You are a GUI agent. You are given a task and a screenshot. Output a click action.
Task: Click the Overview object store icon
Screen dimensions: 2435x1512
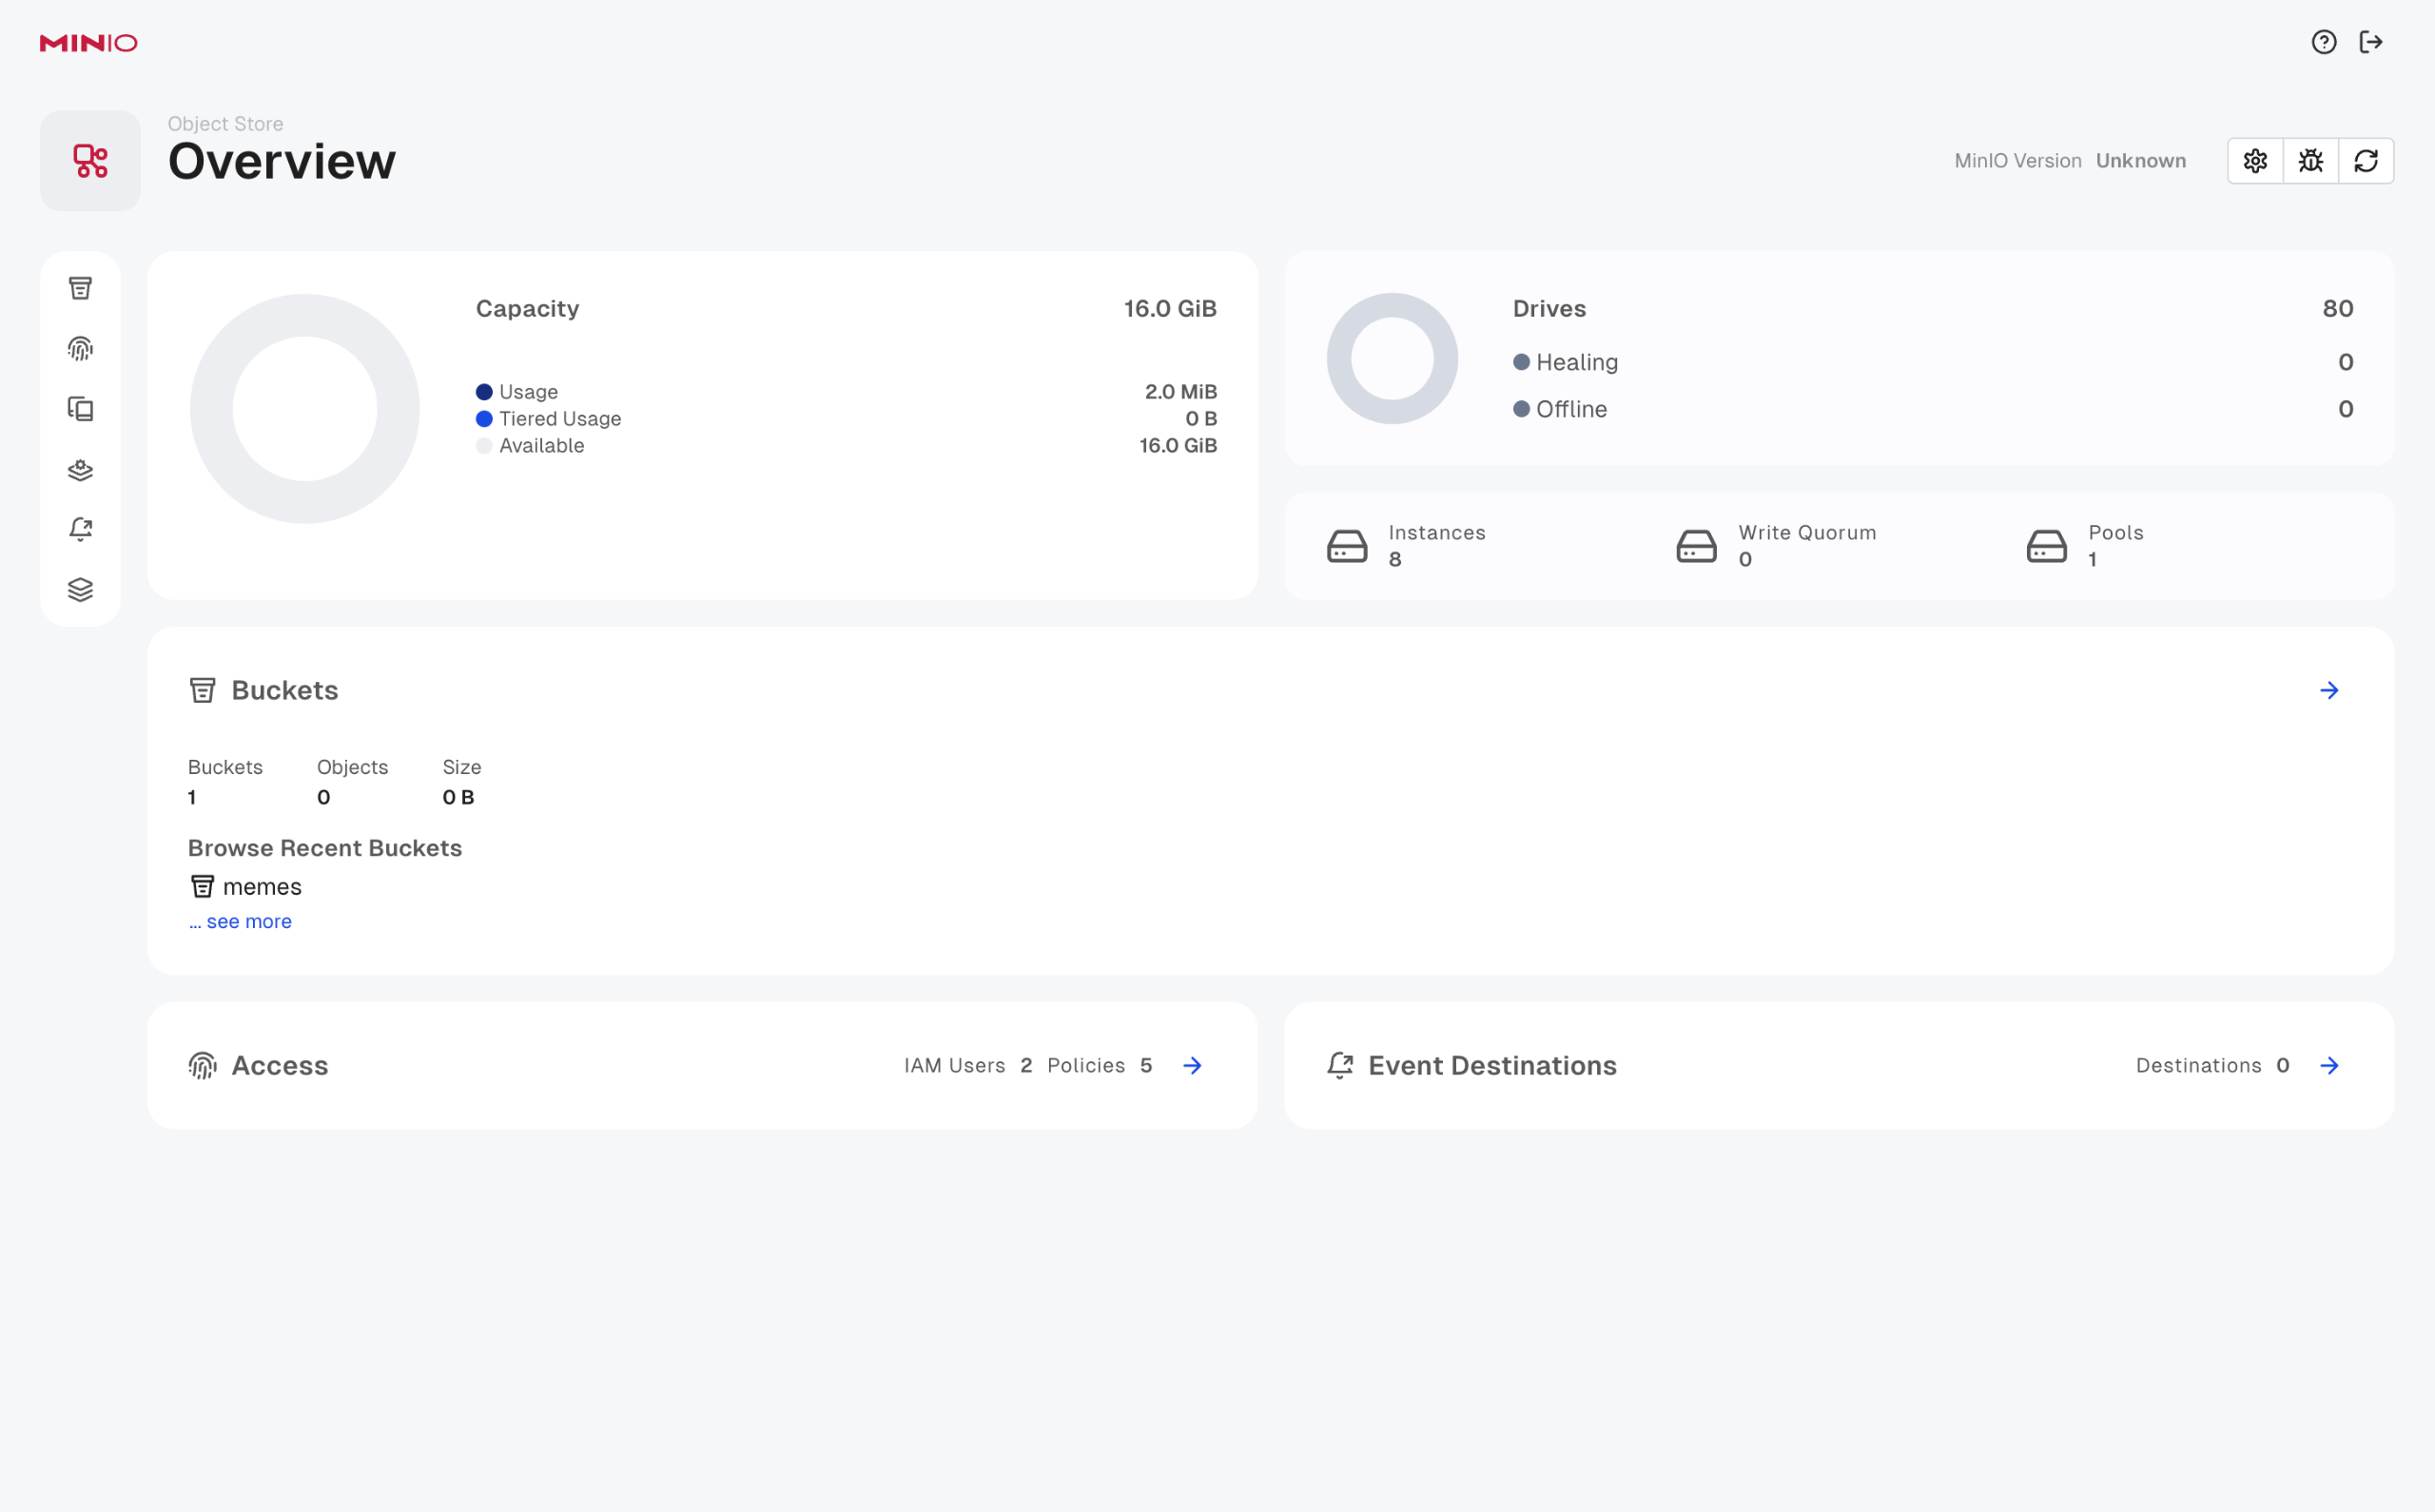pos(90,161)
